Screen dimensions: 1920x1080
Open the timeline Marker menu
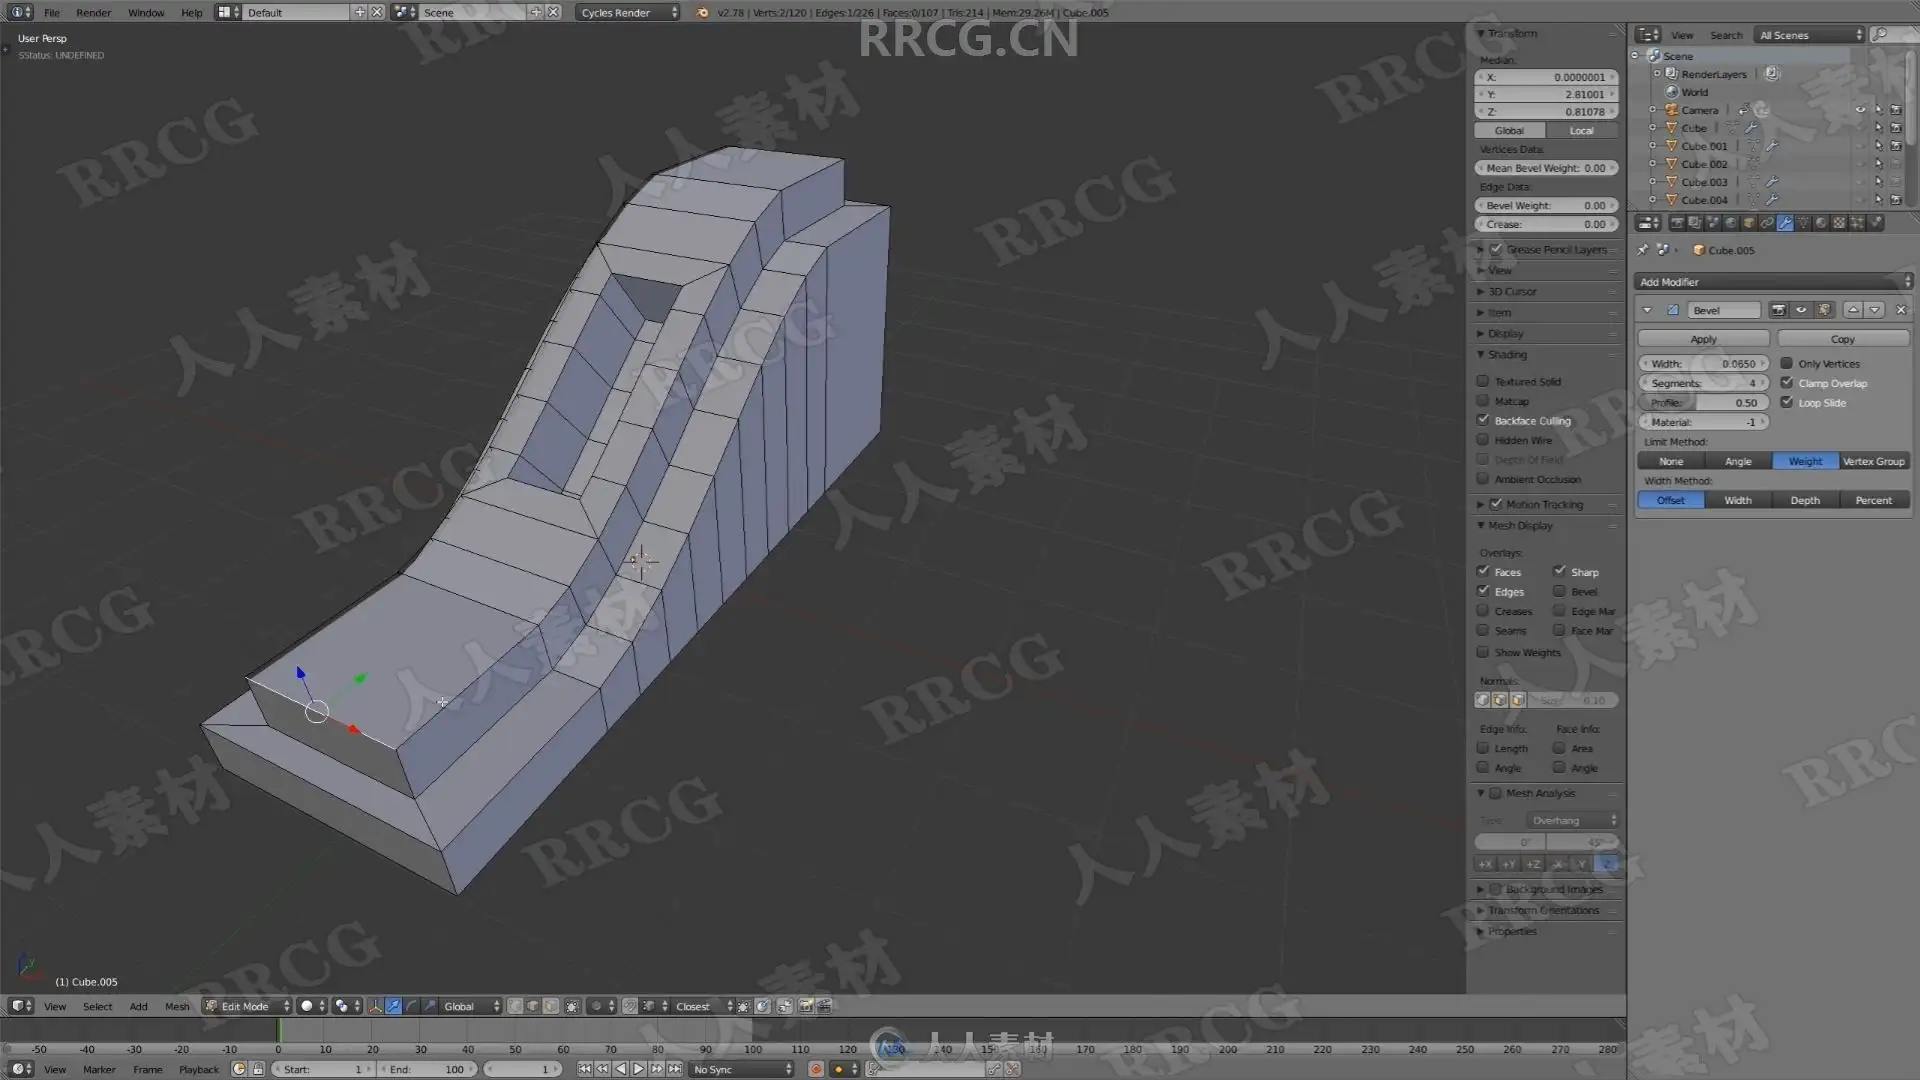coord(99,1069)
